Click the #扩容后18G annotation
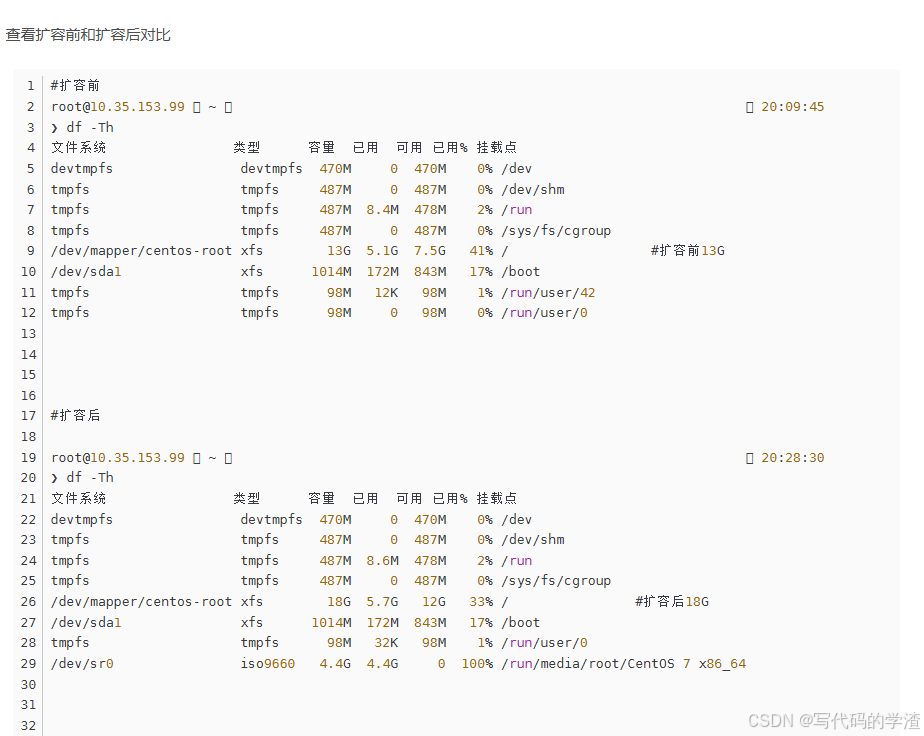The width and height of the screenshot is (924, 736). 671,602
